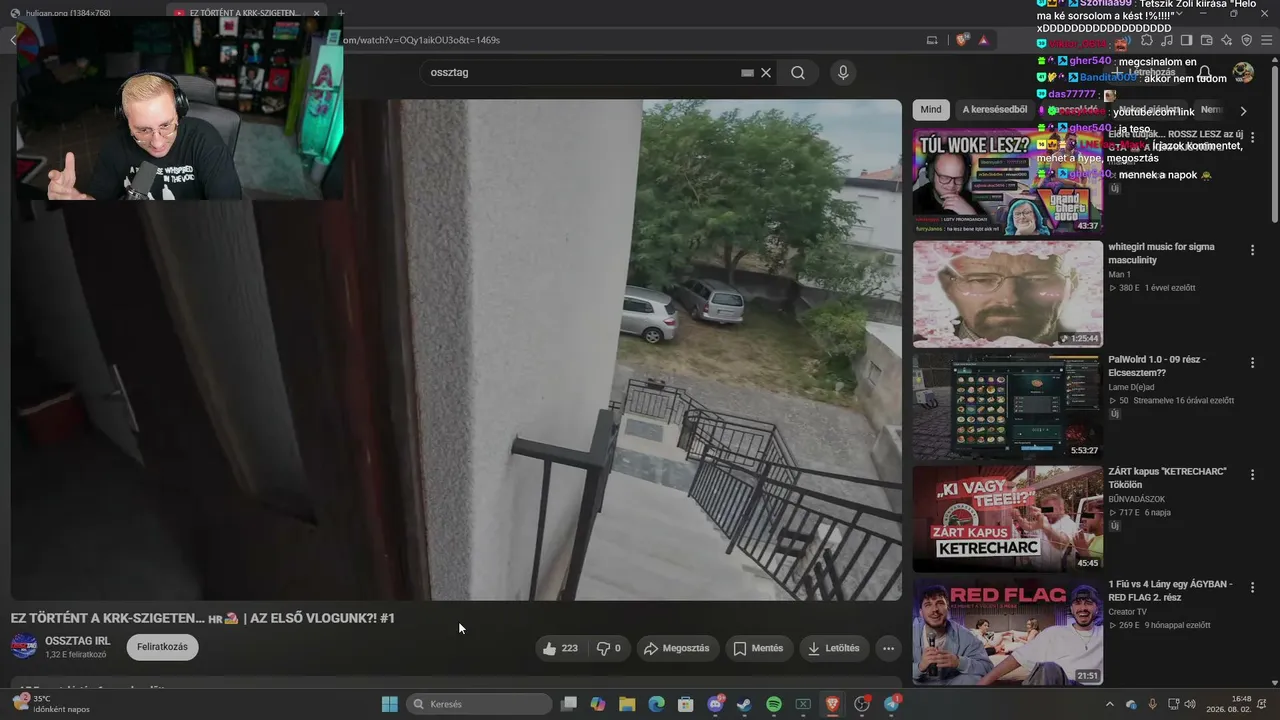Open the Brave Wallet icon
The height and width of the screenshot is (720, 1280).
(x=1206, y=40)
